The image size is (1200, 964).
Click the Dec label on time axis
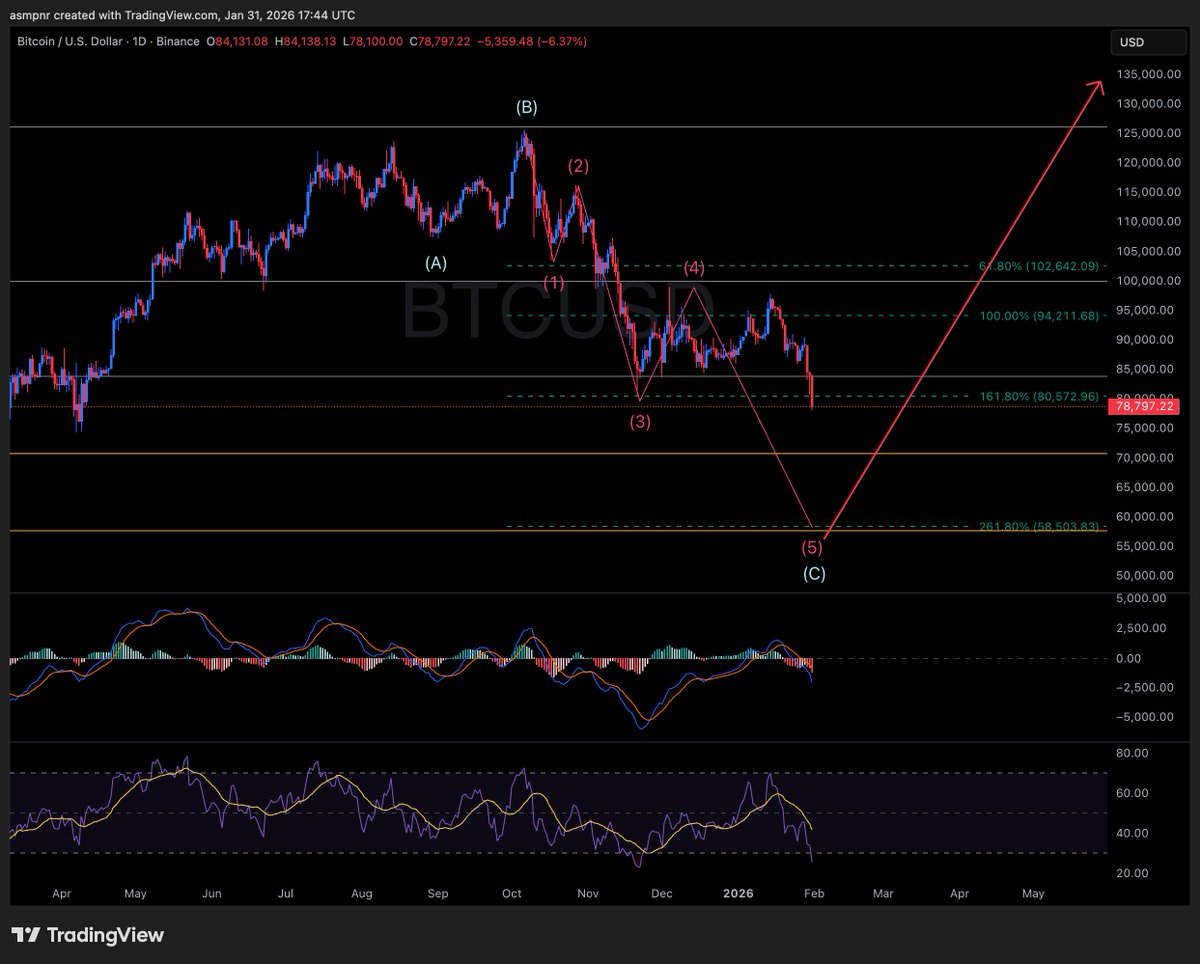pyautogui.click(x=663, y=893)
